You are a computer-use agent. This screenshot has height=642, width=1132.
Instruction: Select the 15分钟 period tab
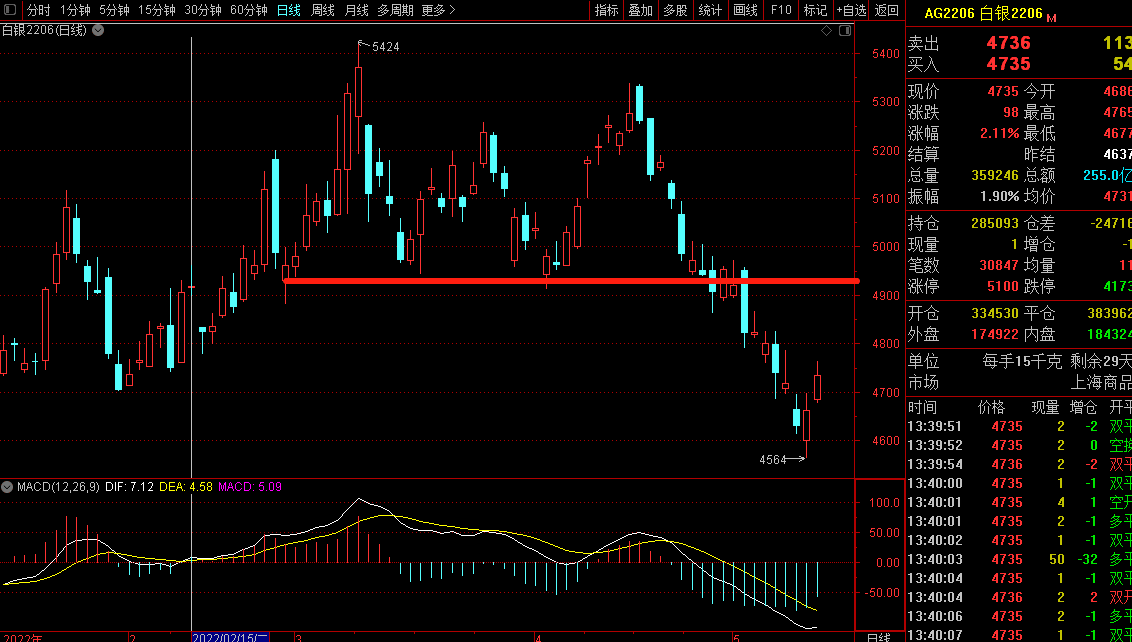pyautogui.click(x=157, y=10)
